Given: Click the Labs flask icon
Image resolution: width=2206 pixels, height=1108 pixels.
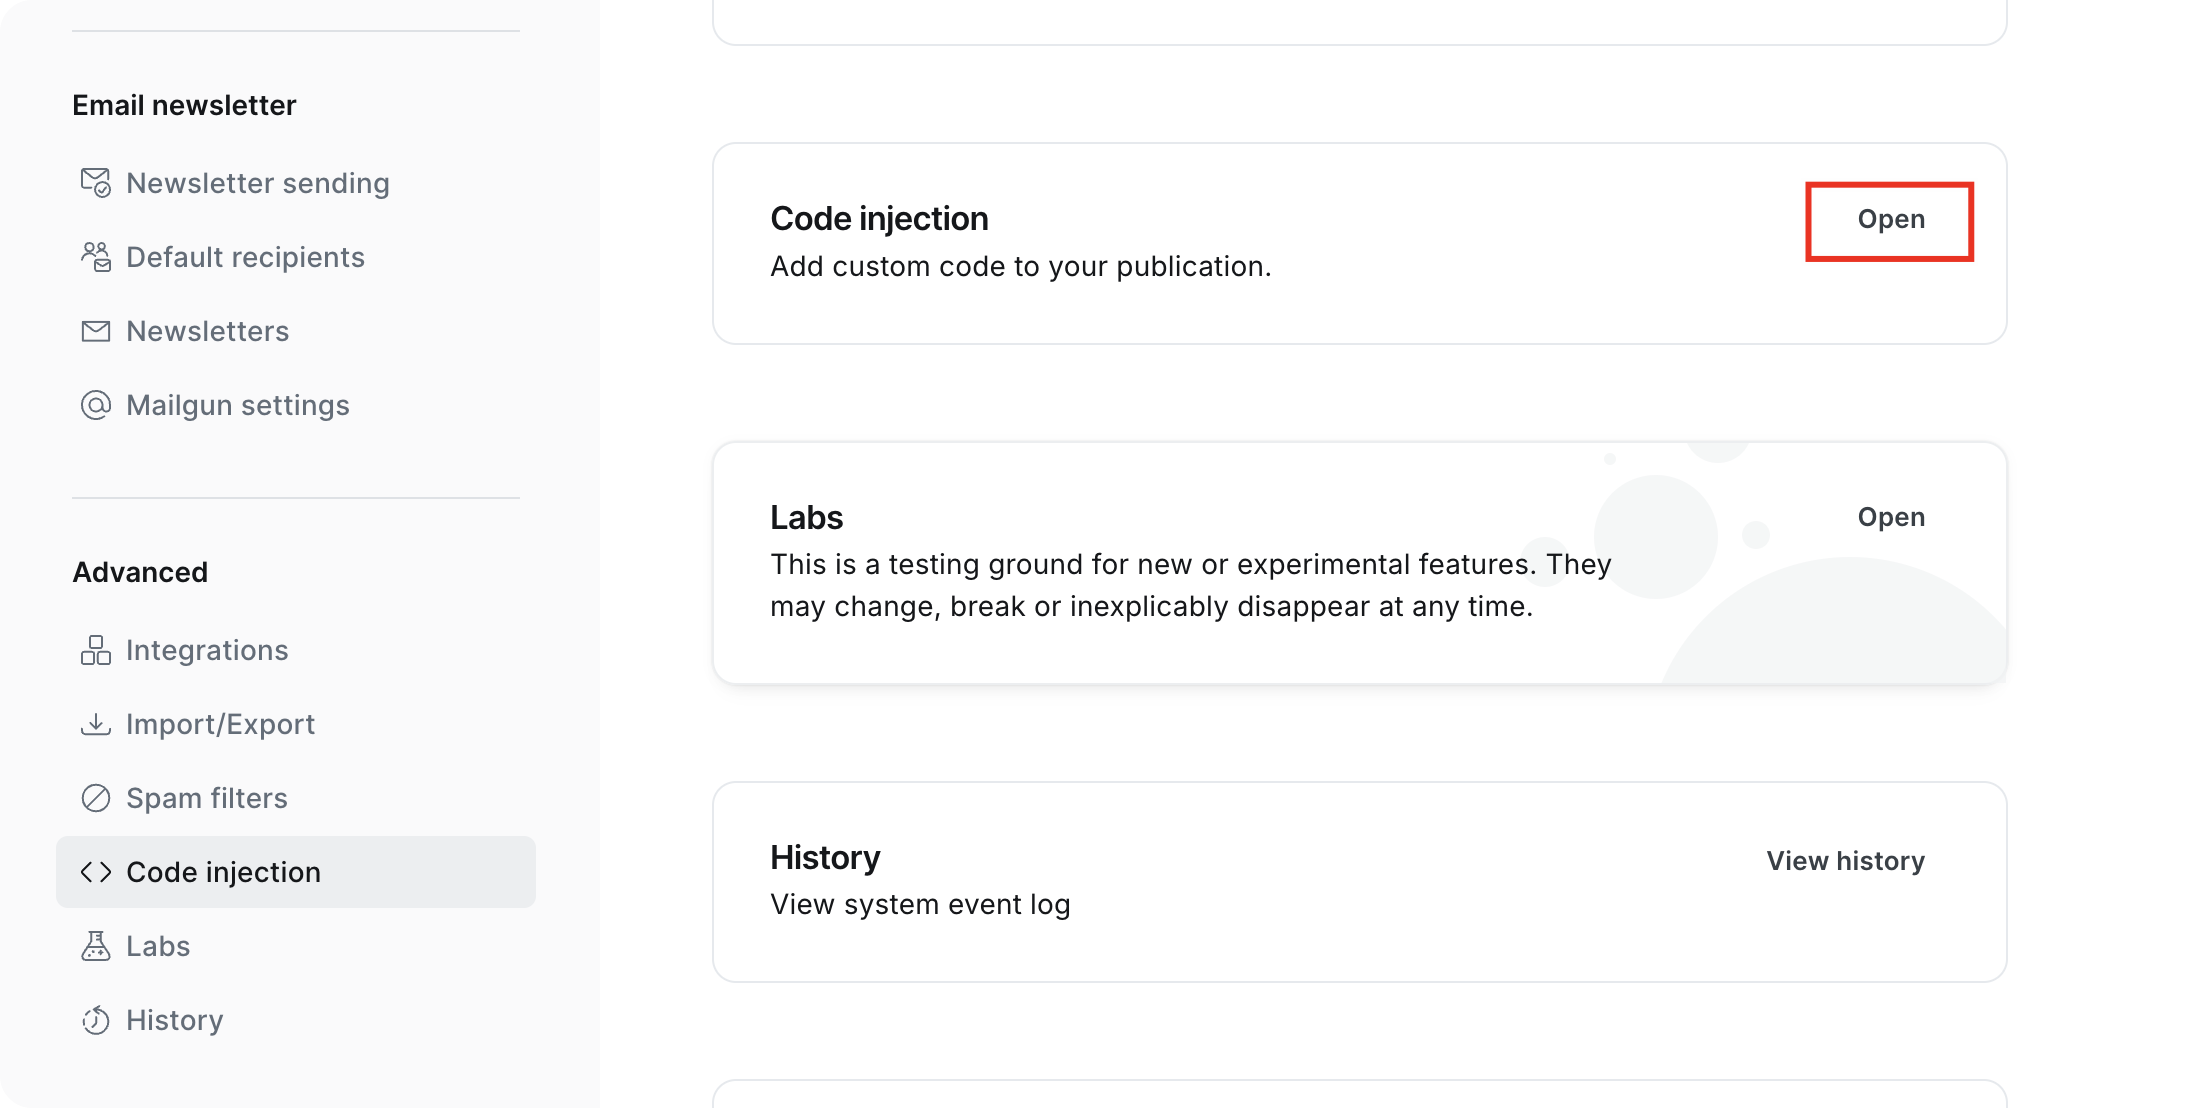Looking at the screenshot, I should (x=96, y=946).
